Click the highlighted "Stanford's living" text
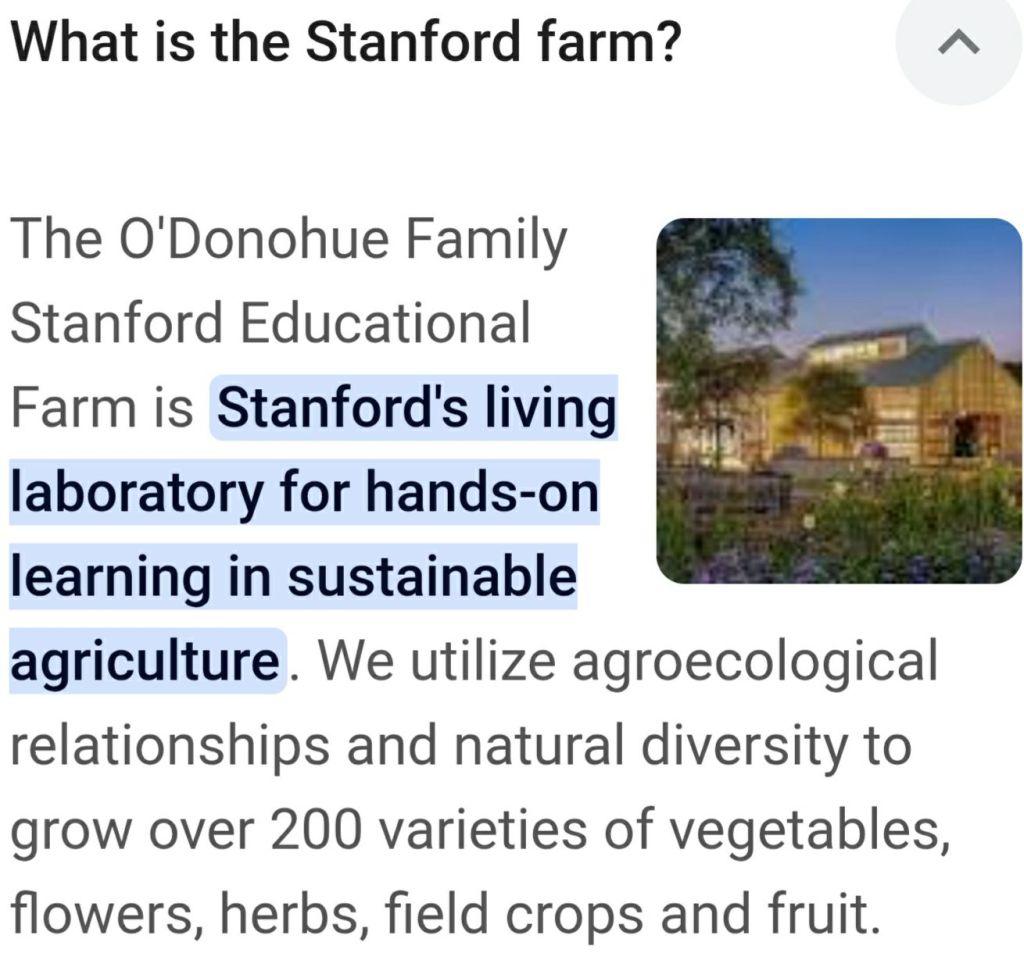Viewport: 1024px width, 978px height. point(414,408)
